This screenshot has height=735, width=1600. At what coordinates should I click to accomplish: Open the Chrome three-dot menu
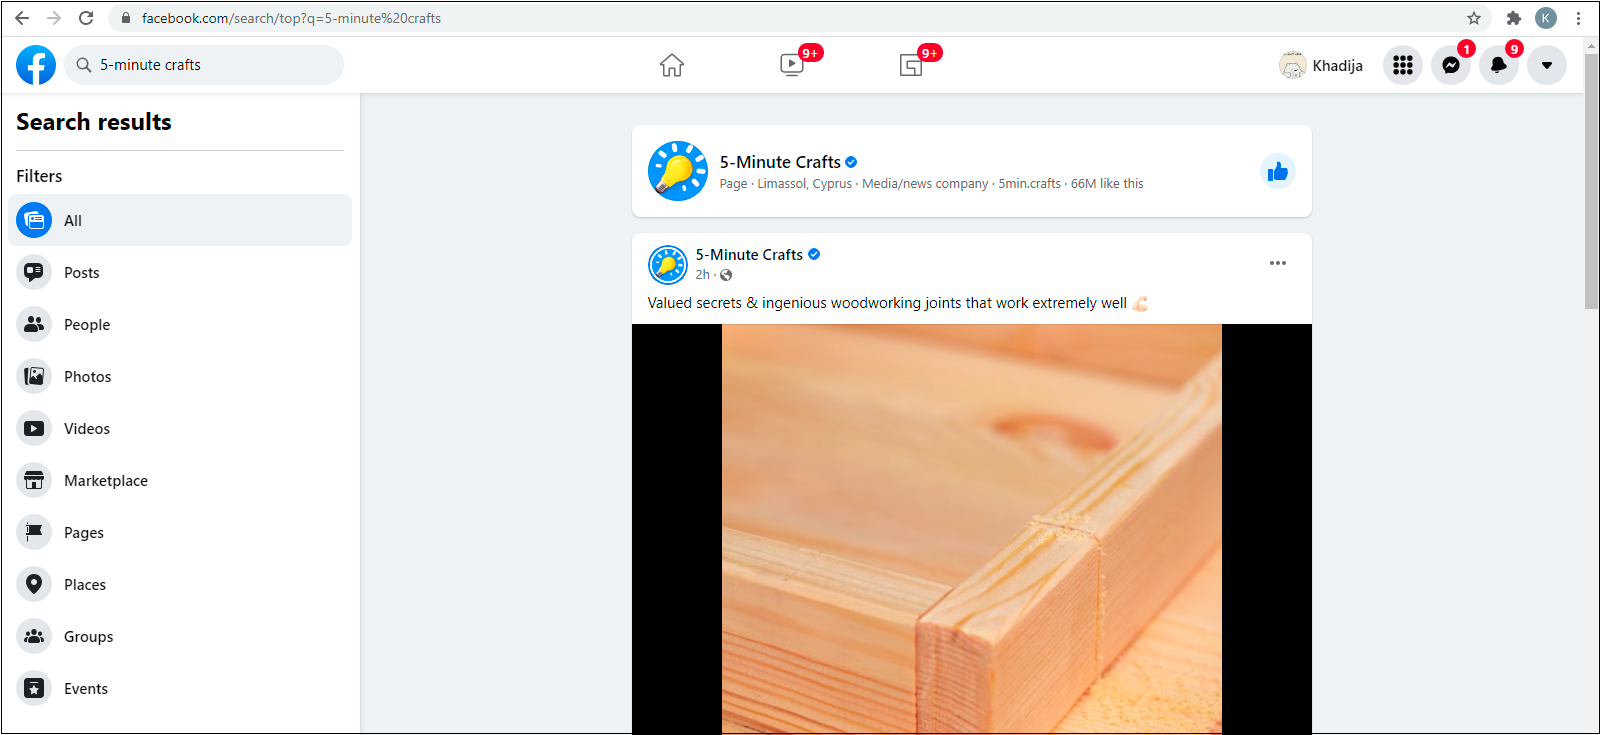[1578, 18]
